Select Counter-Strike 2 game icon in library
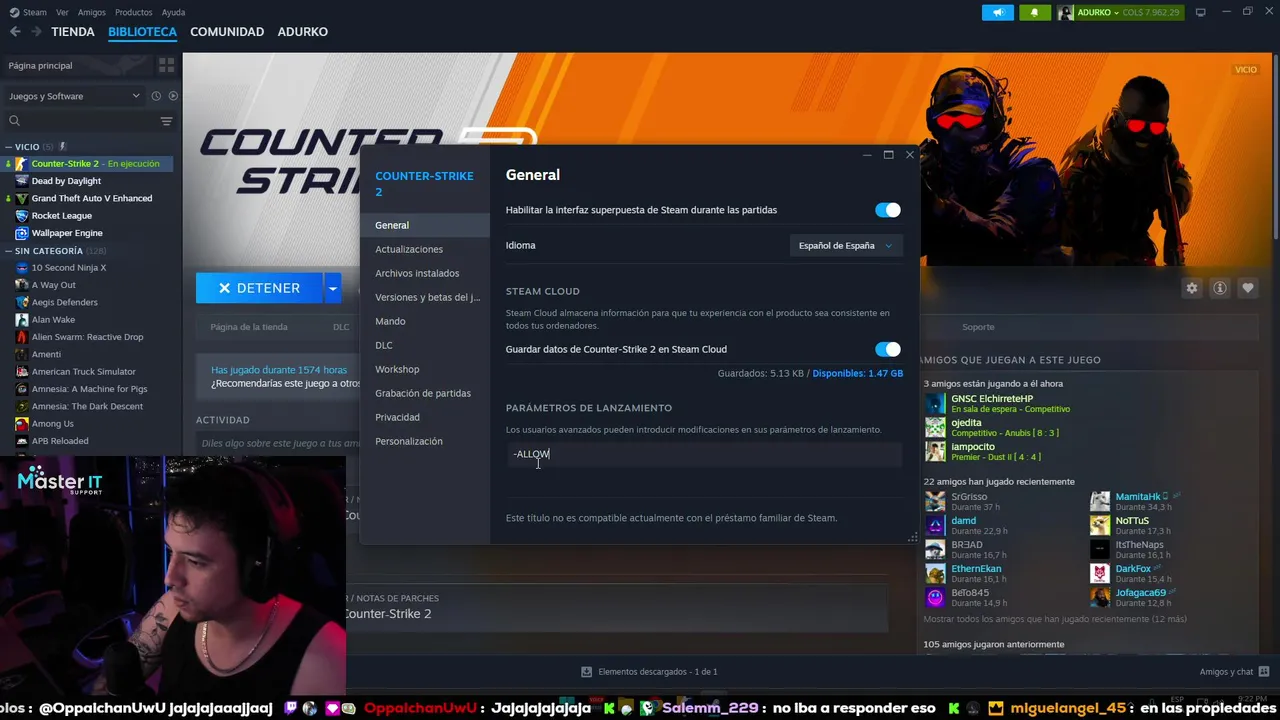The width and height of the screenshot is (1280, 720). (x=22, y=164)
